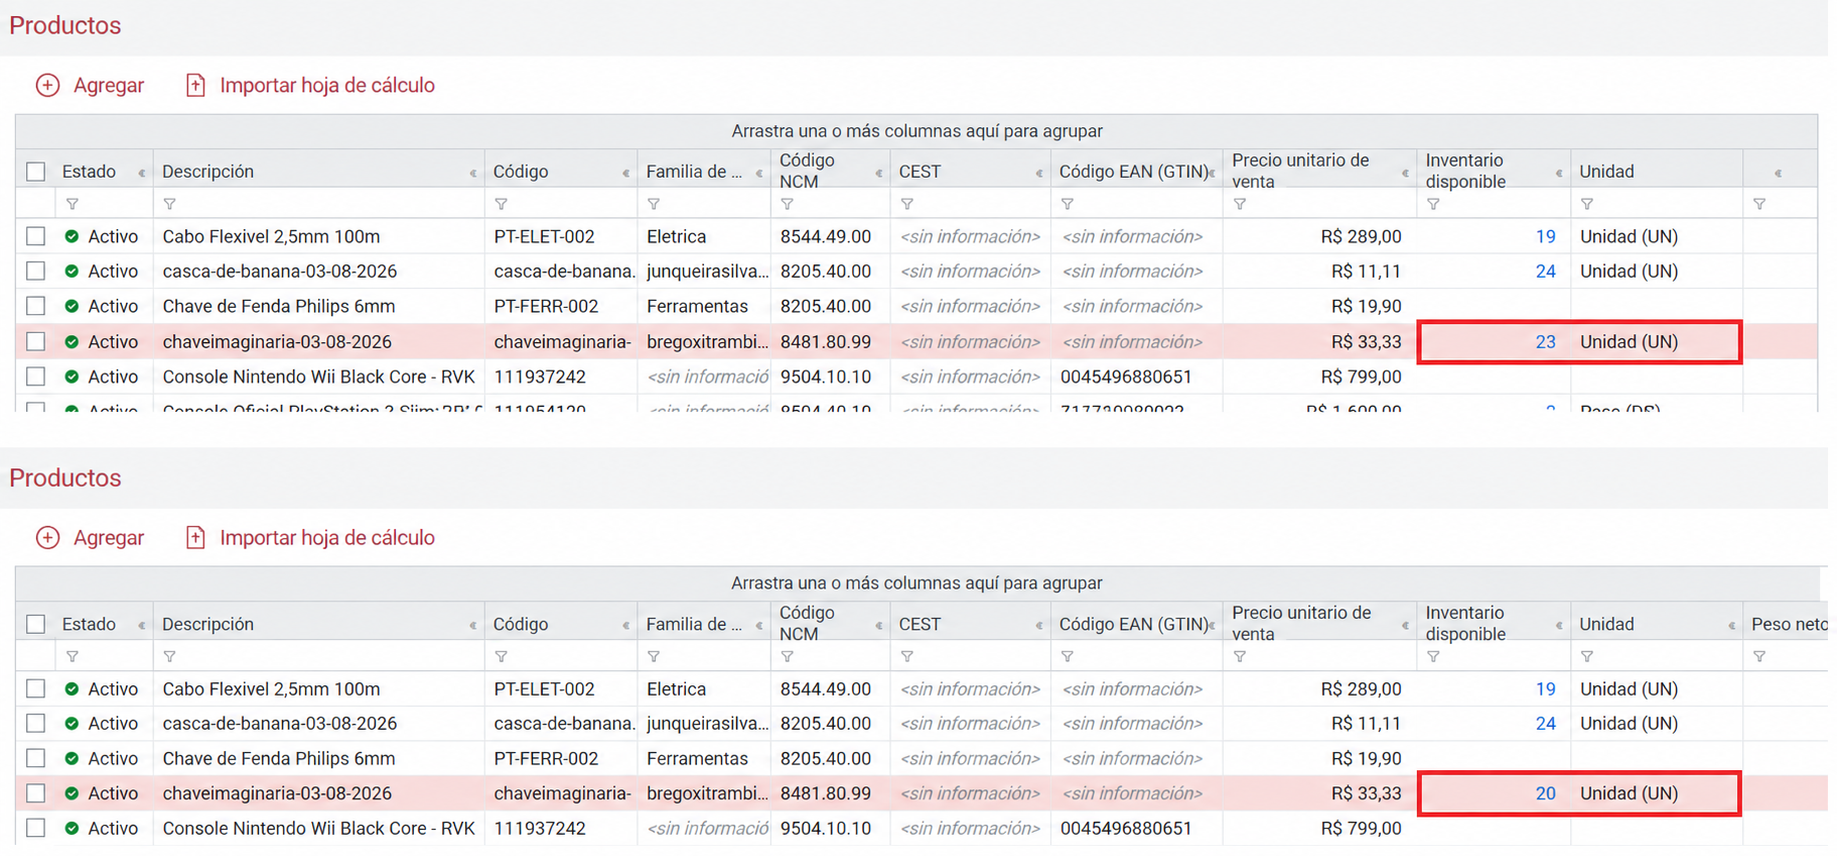Click the Importar hoja de cálculo icon in top panel
Screen dimensions: 1837x856
tap(195, 85)
